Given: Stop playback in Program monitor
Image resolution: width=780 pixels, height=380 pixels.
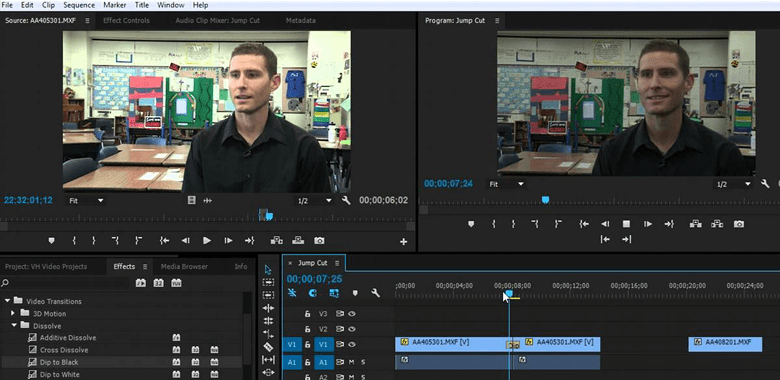Looking at the screenshot, I should click(x=626, y=224).
